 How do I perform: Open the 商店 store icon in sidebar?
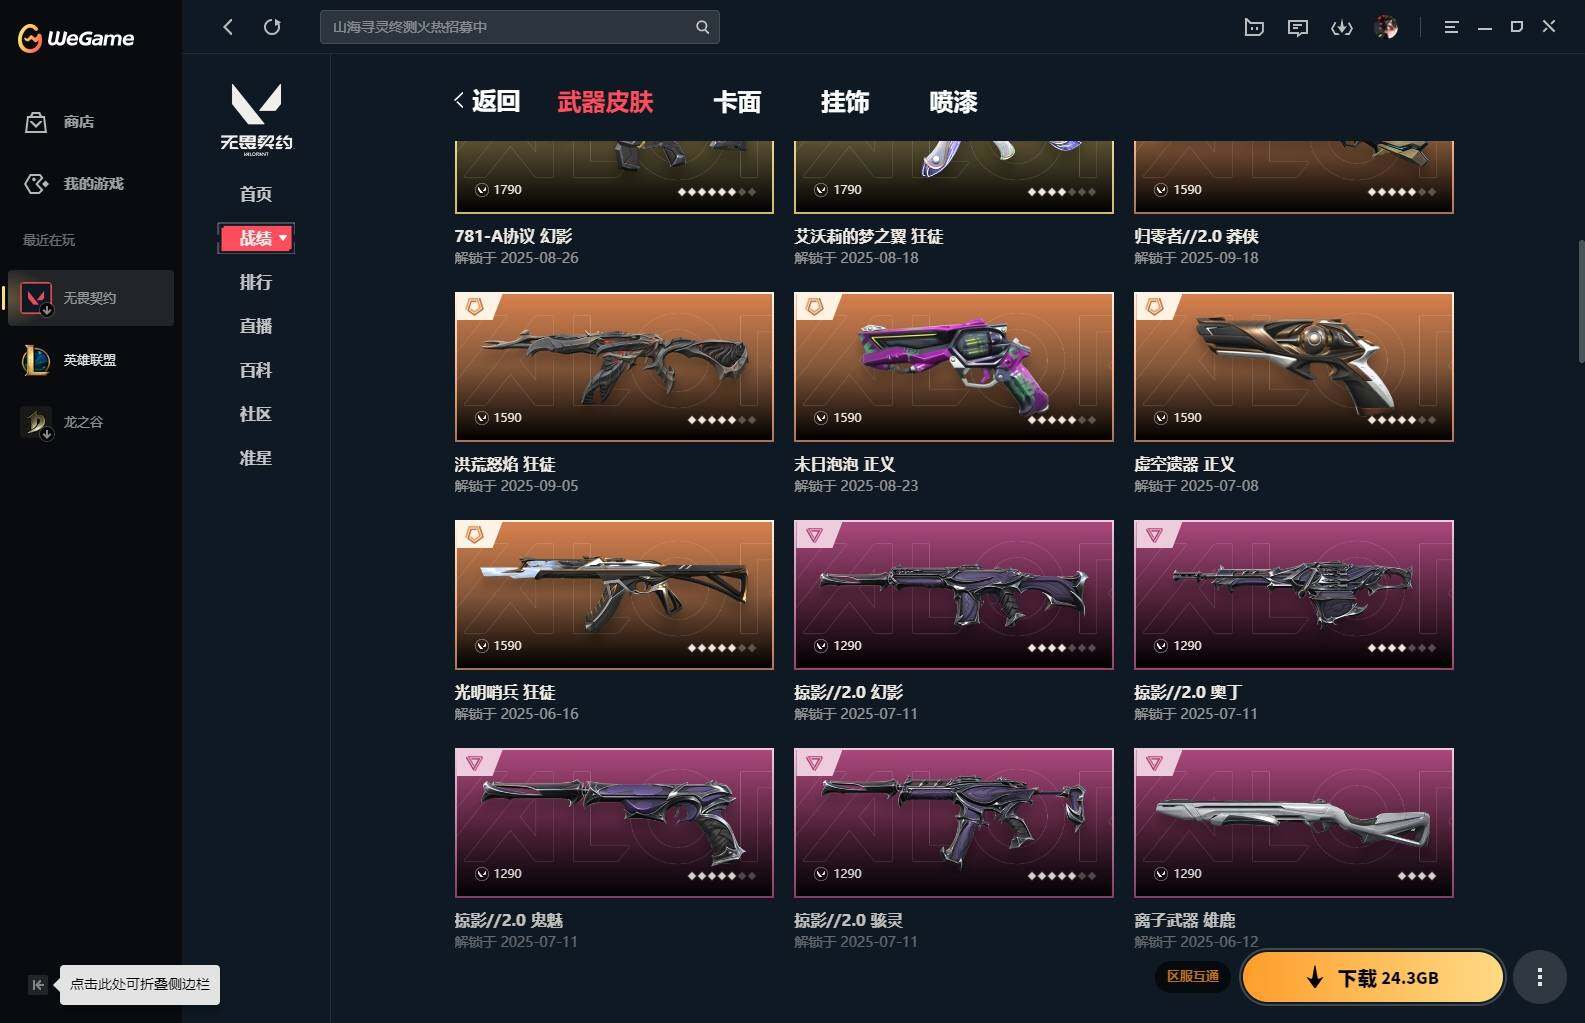click(x=36, y=122)
